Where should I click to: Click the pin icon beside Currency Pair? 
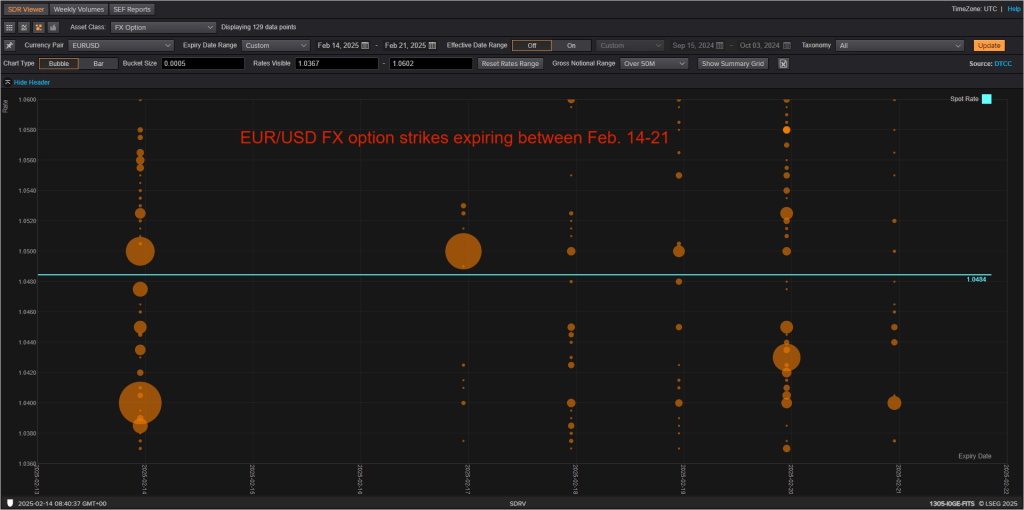tap(9, 45)
